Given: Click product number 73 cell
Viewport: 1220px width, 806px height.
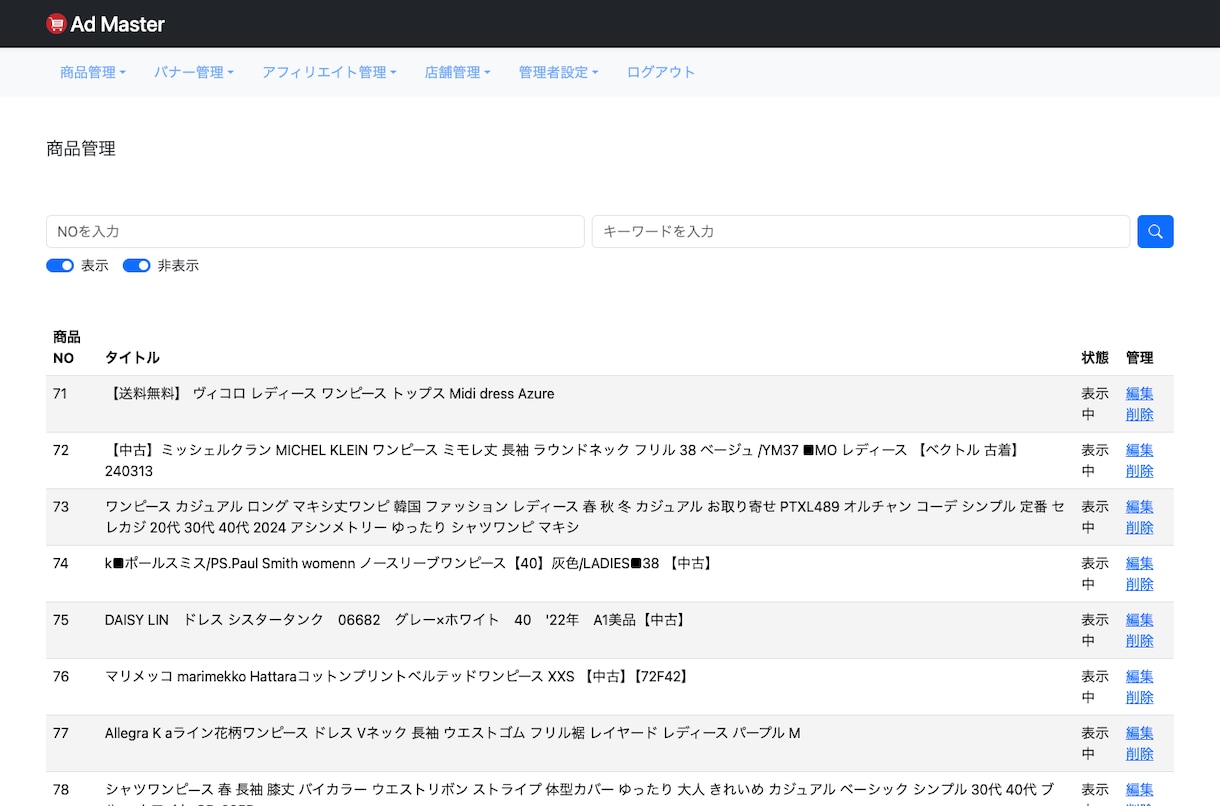Looking at the screenshot, I should point(61,507).
